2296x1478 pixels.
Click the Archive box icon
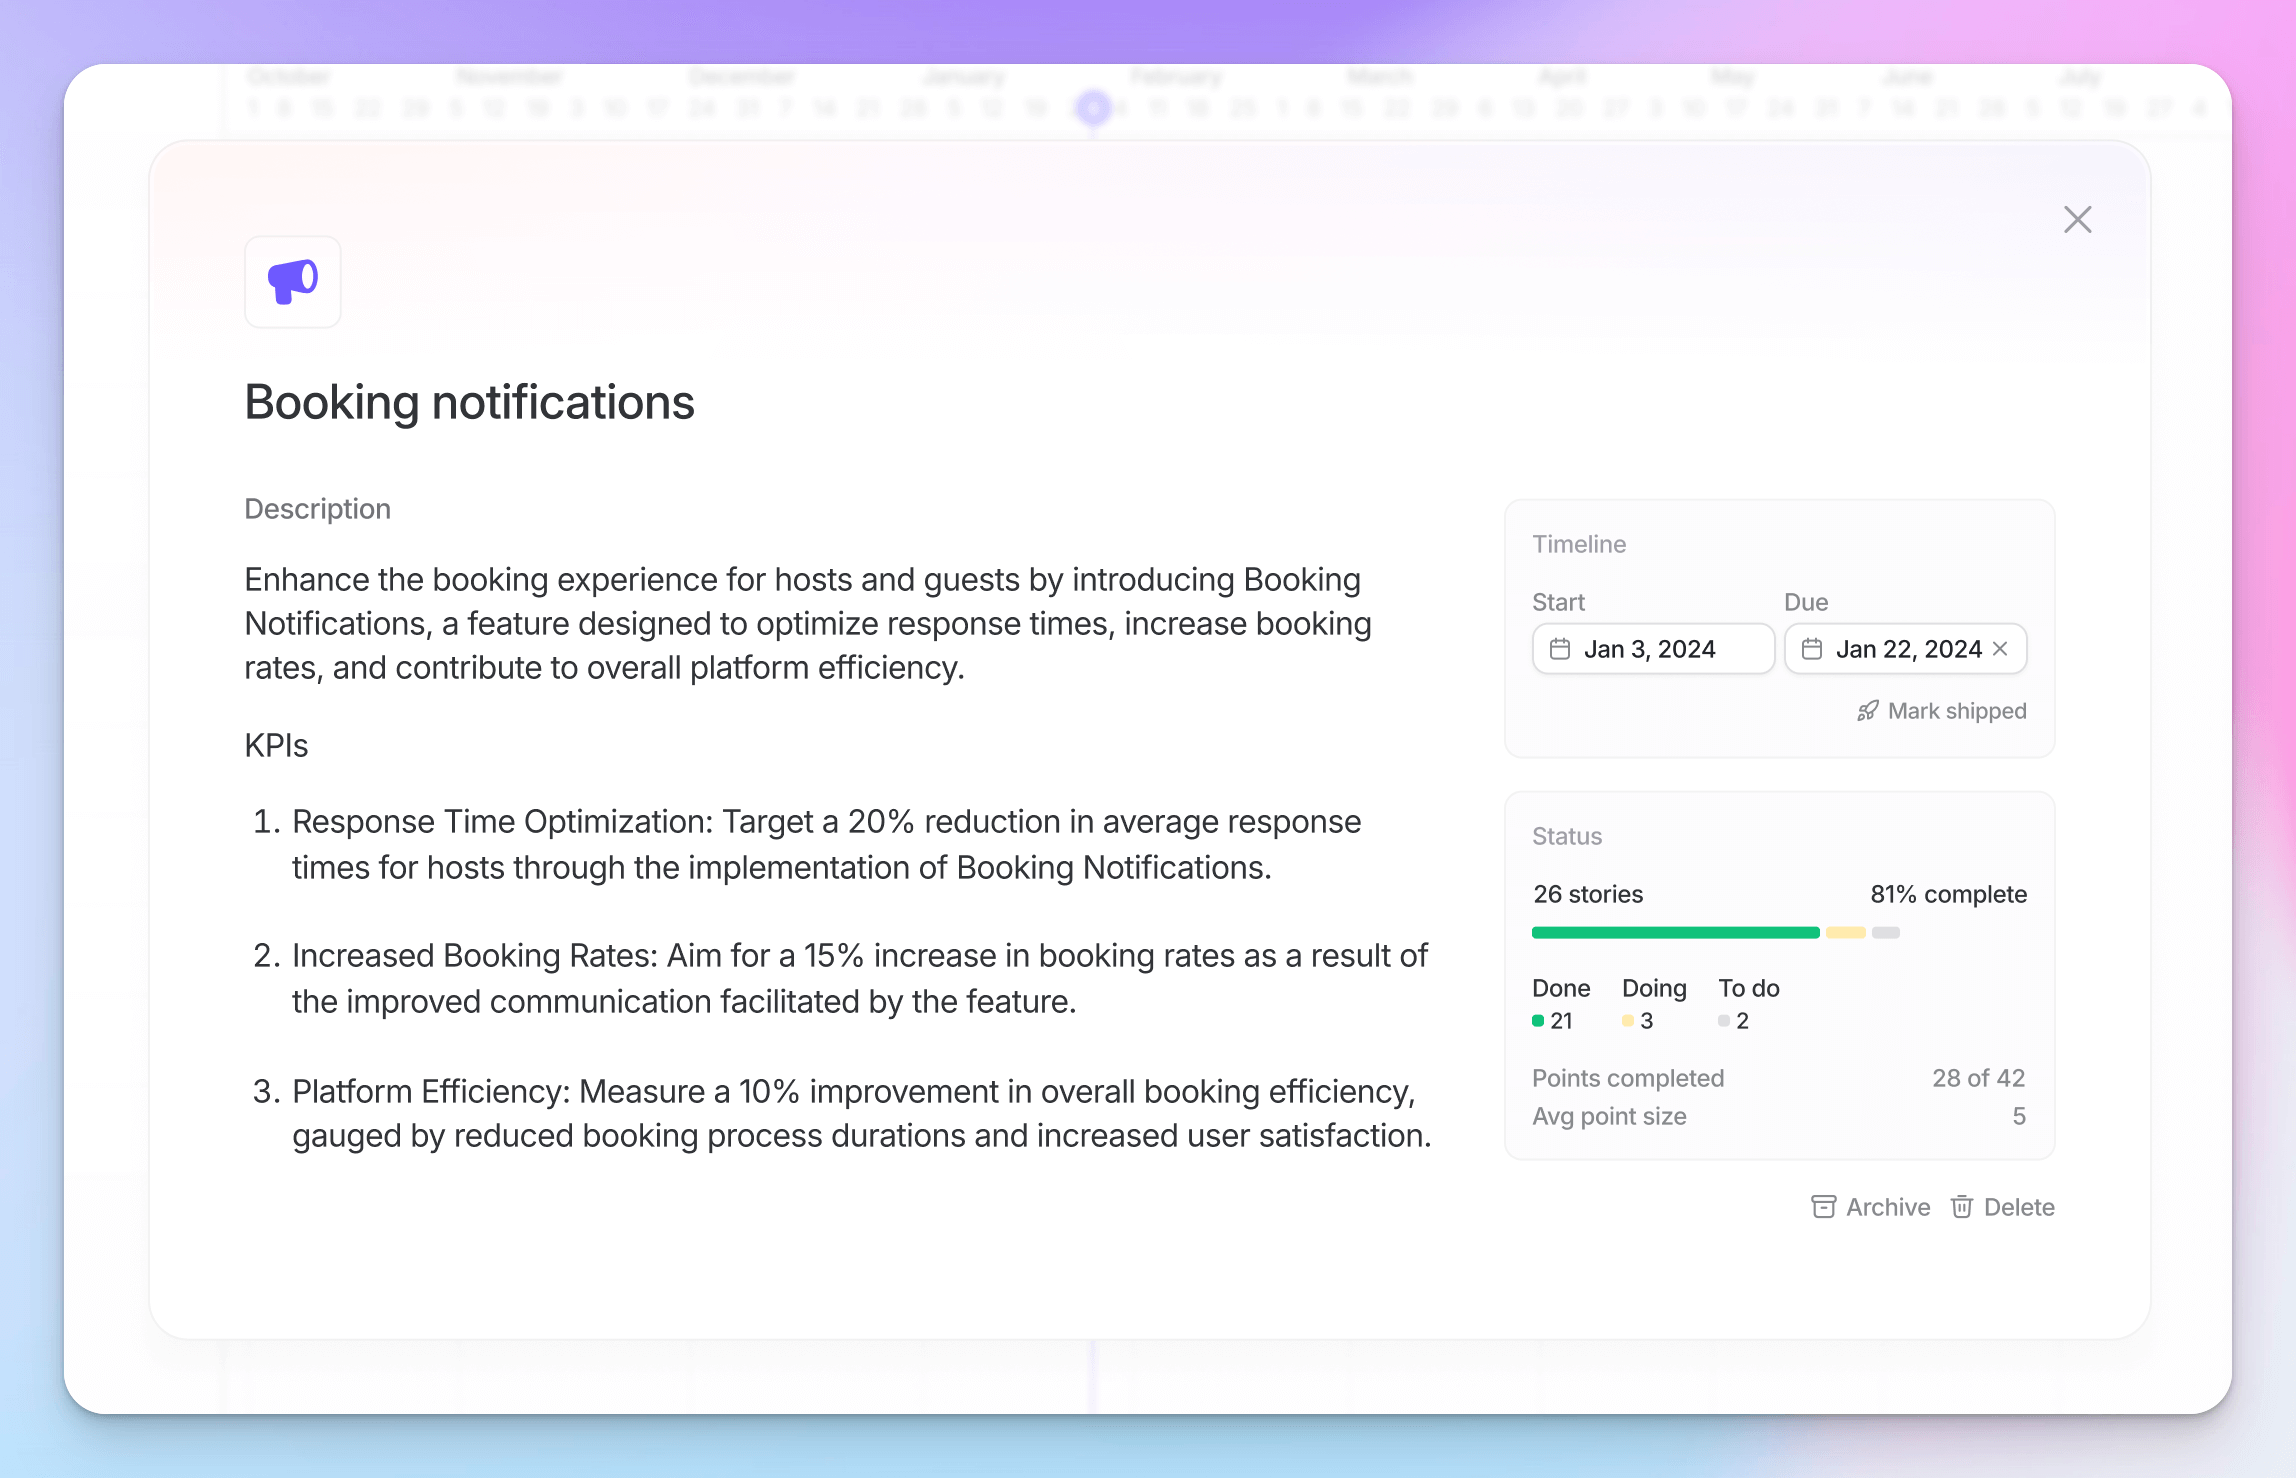(x=1823, y=1207)
